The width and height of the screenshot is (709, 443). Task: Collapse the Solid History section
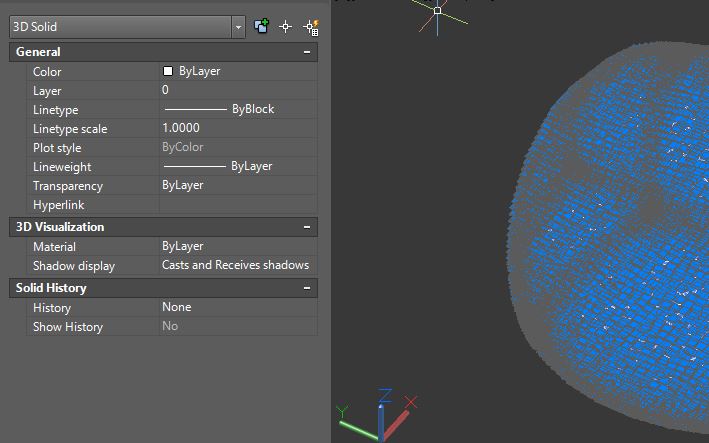click(x=307, y=288)
